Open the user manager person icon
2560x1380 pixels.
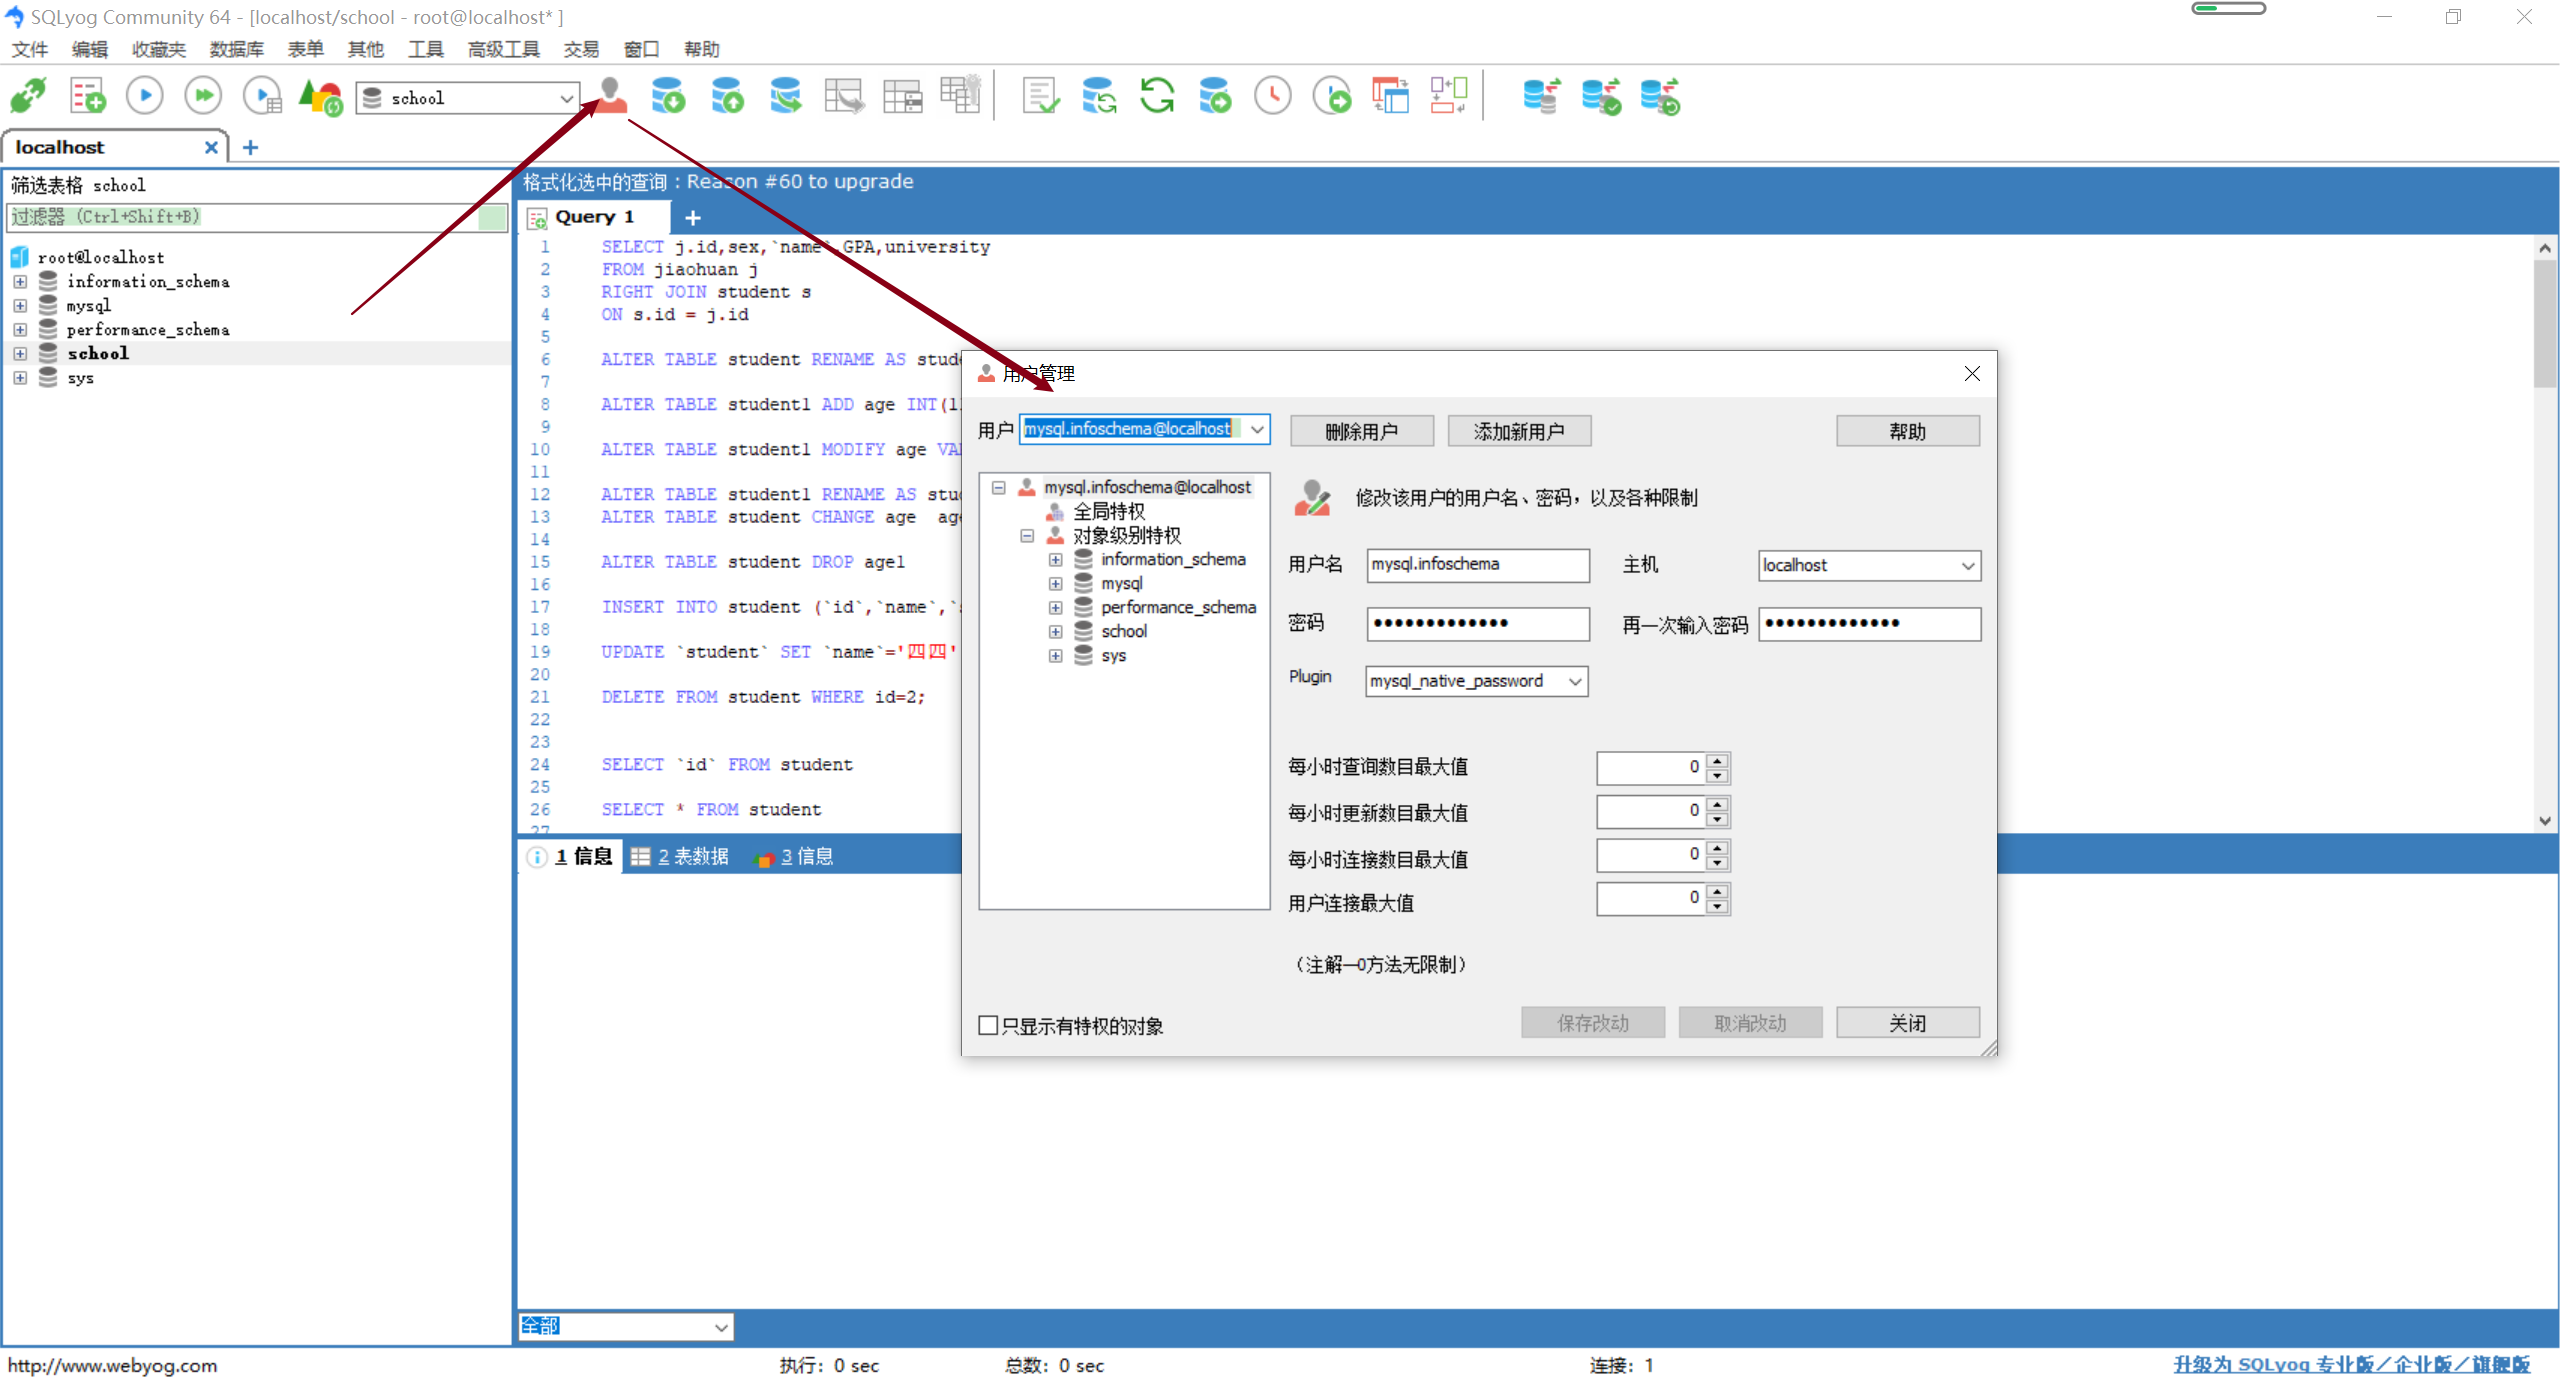(x=611, y=97)
